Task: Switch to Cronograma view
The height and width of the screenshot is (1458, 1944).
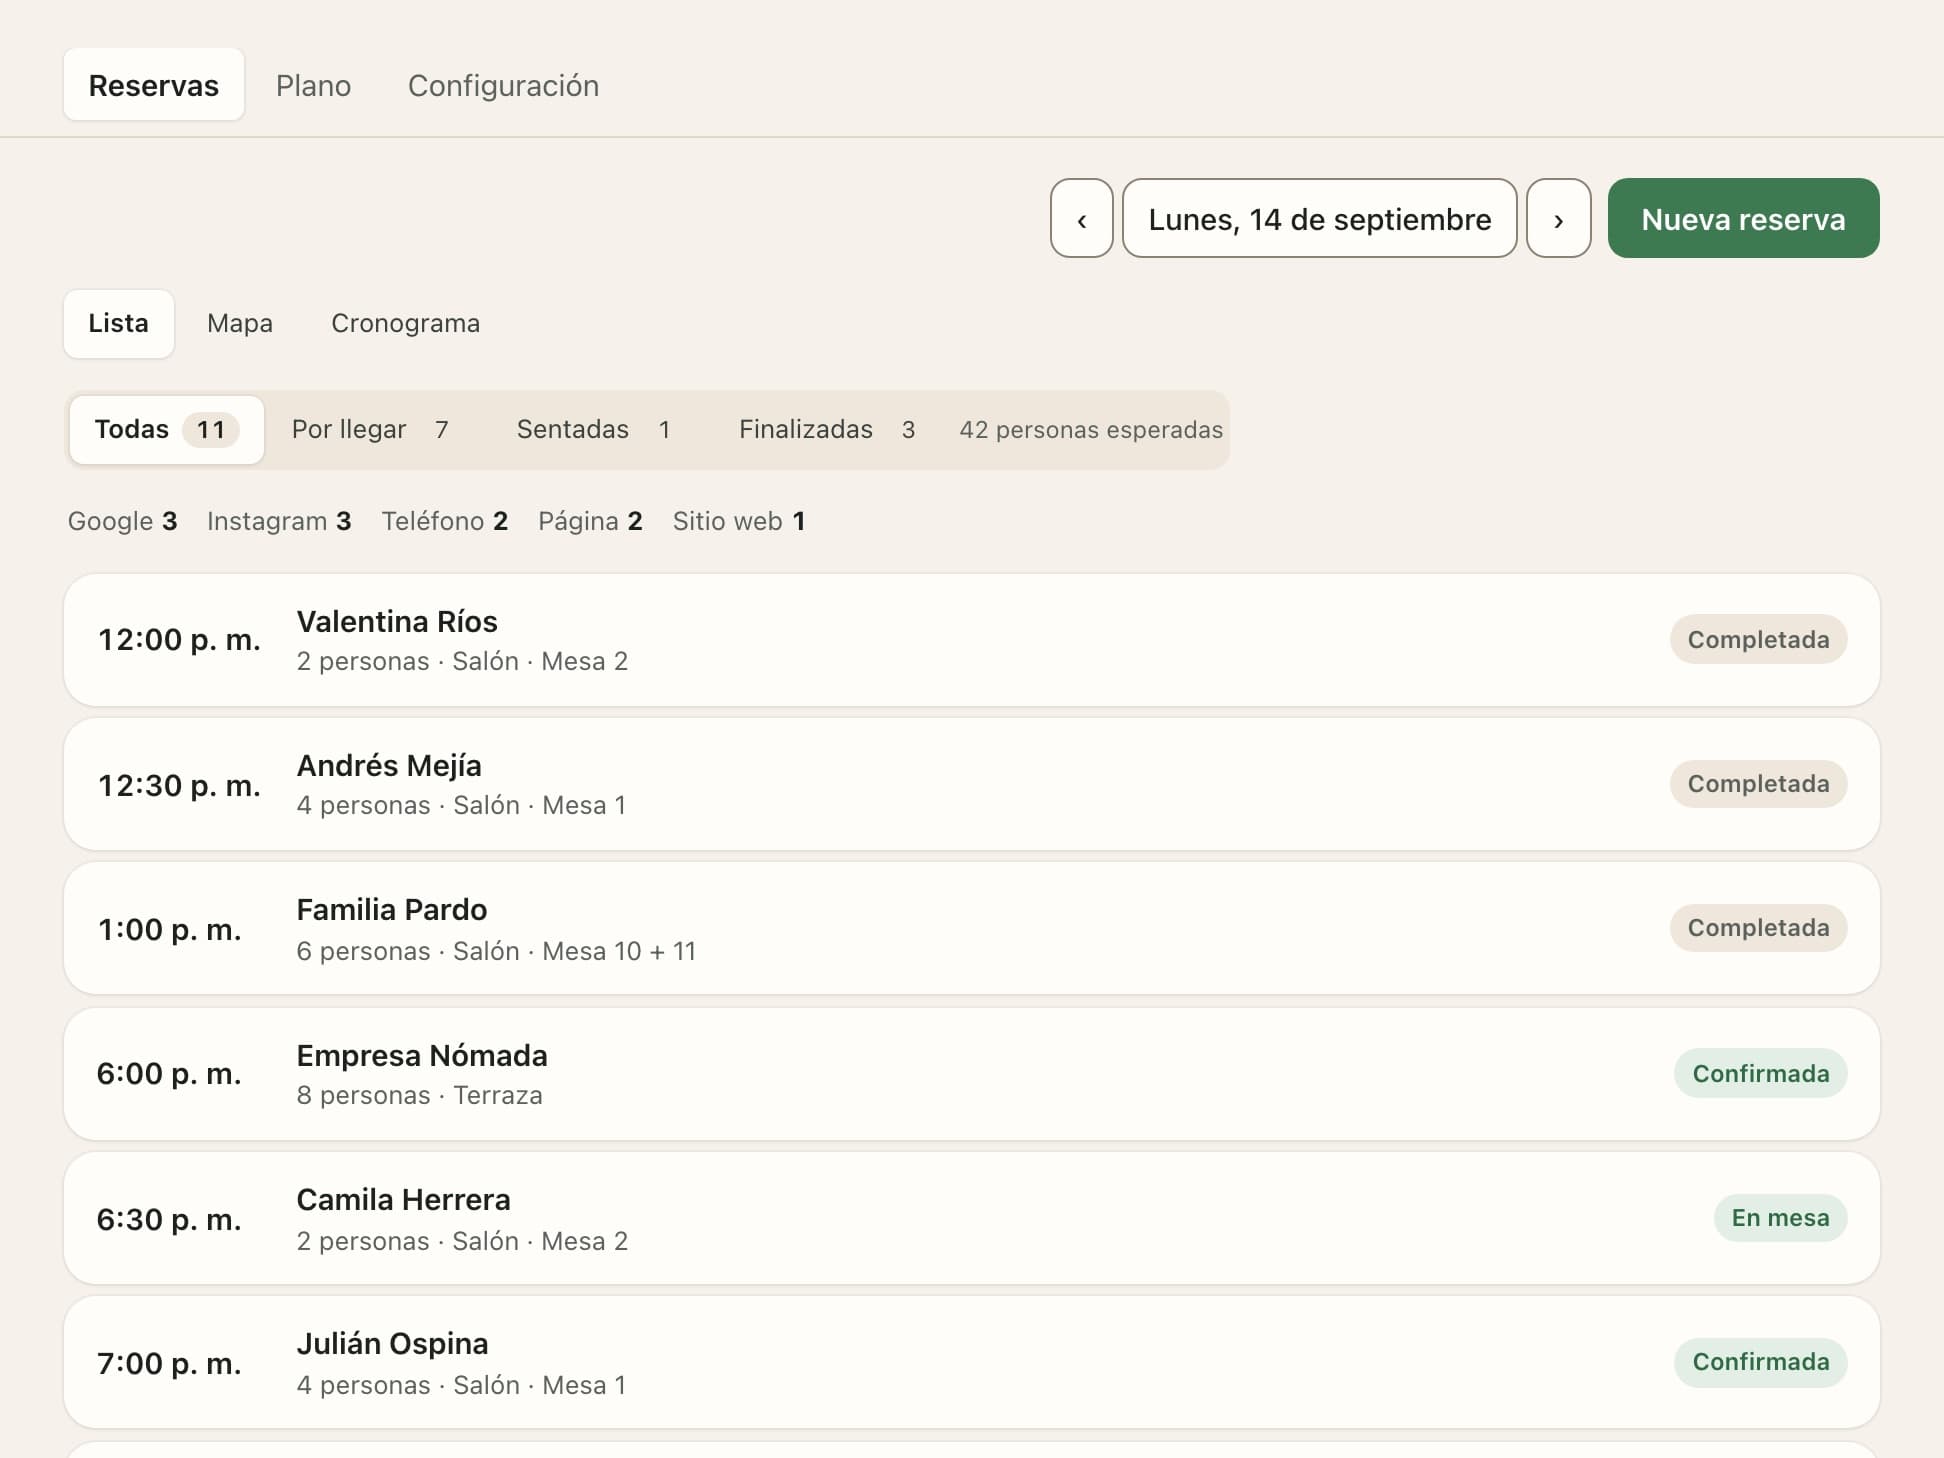Action: [405, 323]
